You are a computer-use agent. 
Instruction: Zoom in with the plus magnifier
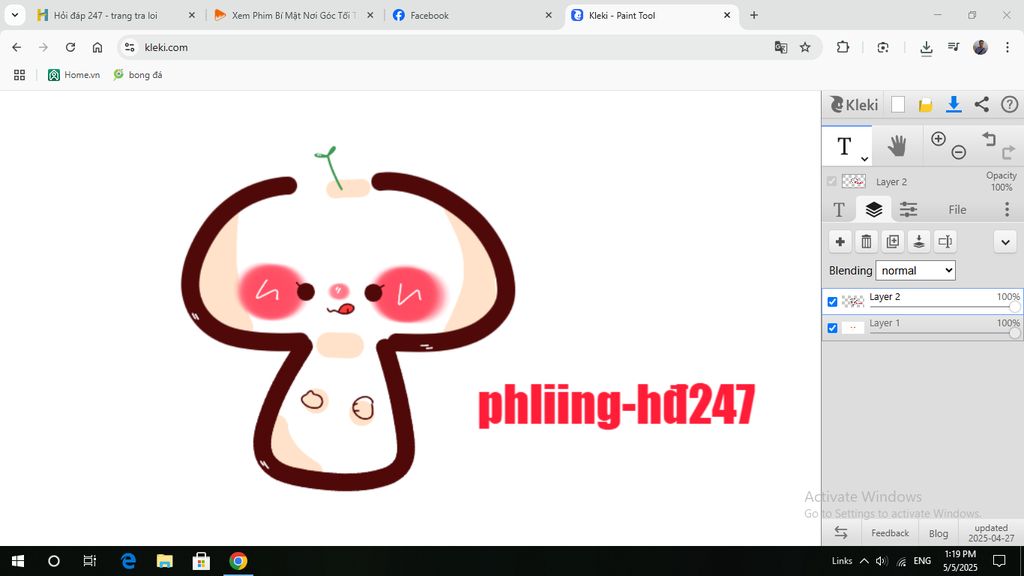point(938,138)
